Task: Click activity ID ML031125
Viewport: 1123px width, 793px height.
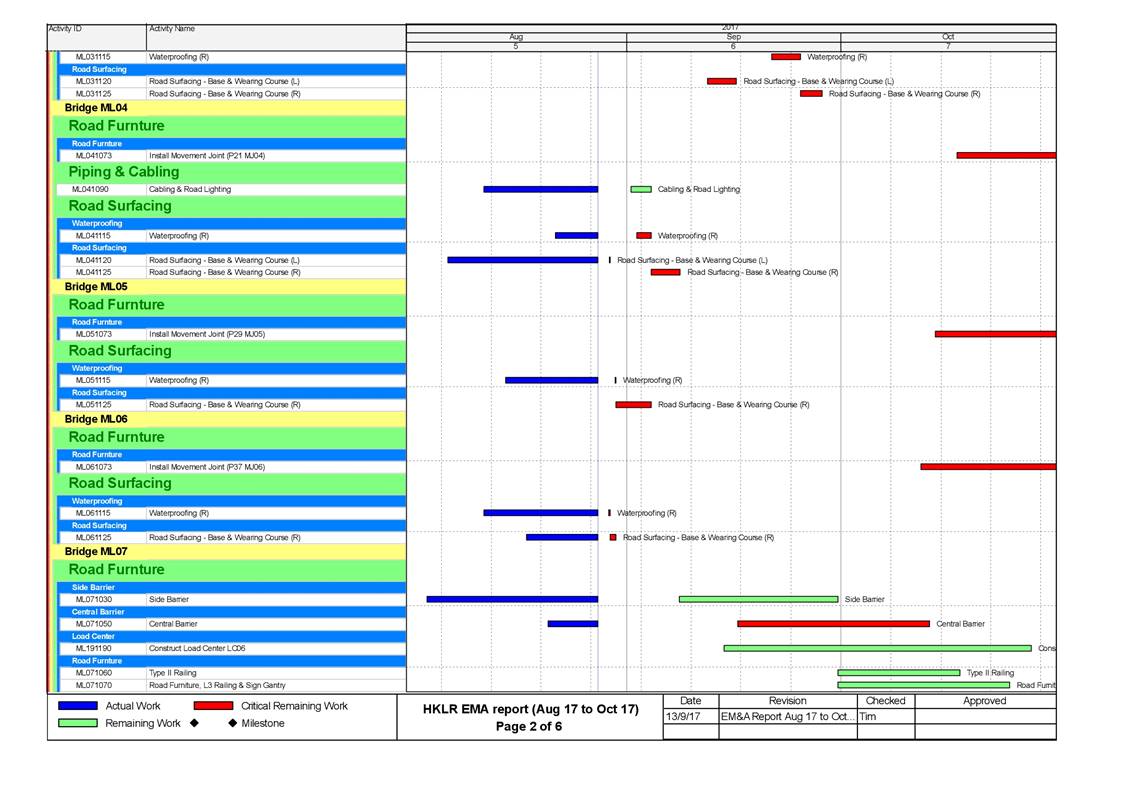Action: point(93,94)
